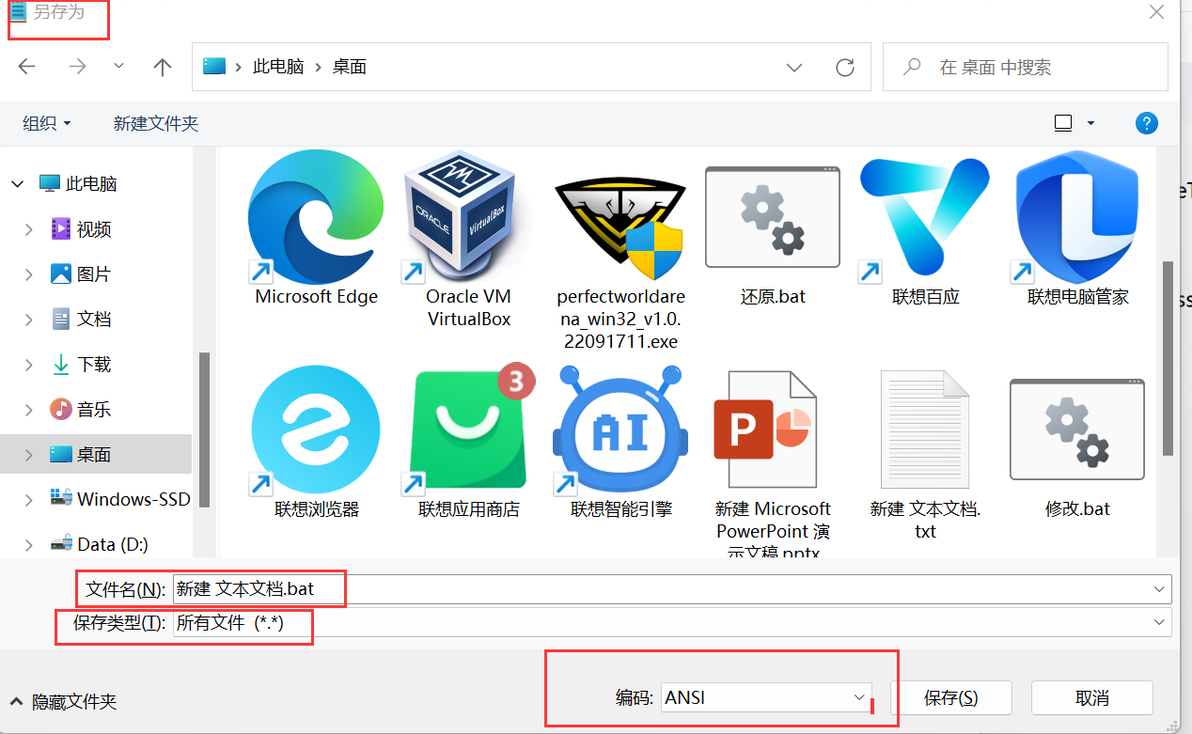1192x734 pixels.
Task: Select the PowerPoint presentation file icon
Action: coord(766,429)
